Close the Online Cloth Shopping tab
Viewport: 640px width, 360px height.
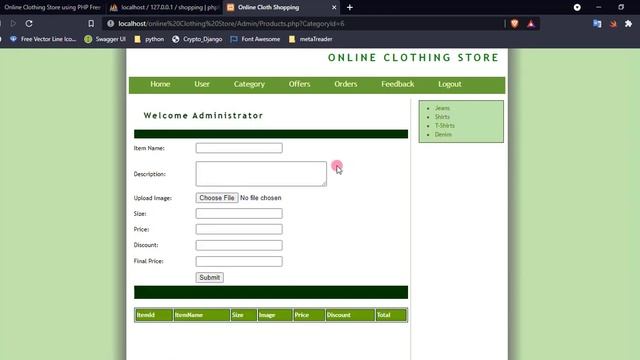(334, 7)
